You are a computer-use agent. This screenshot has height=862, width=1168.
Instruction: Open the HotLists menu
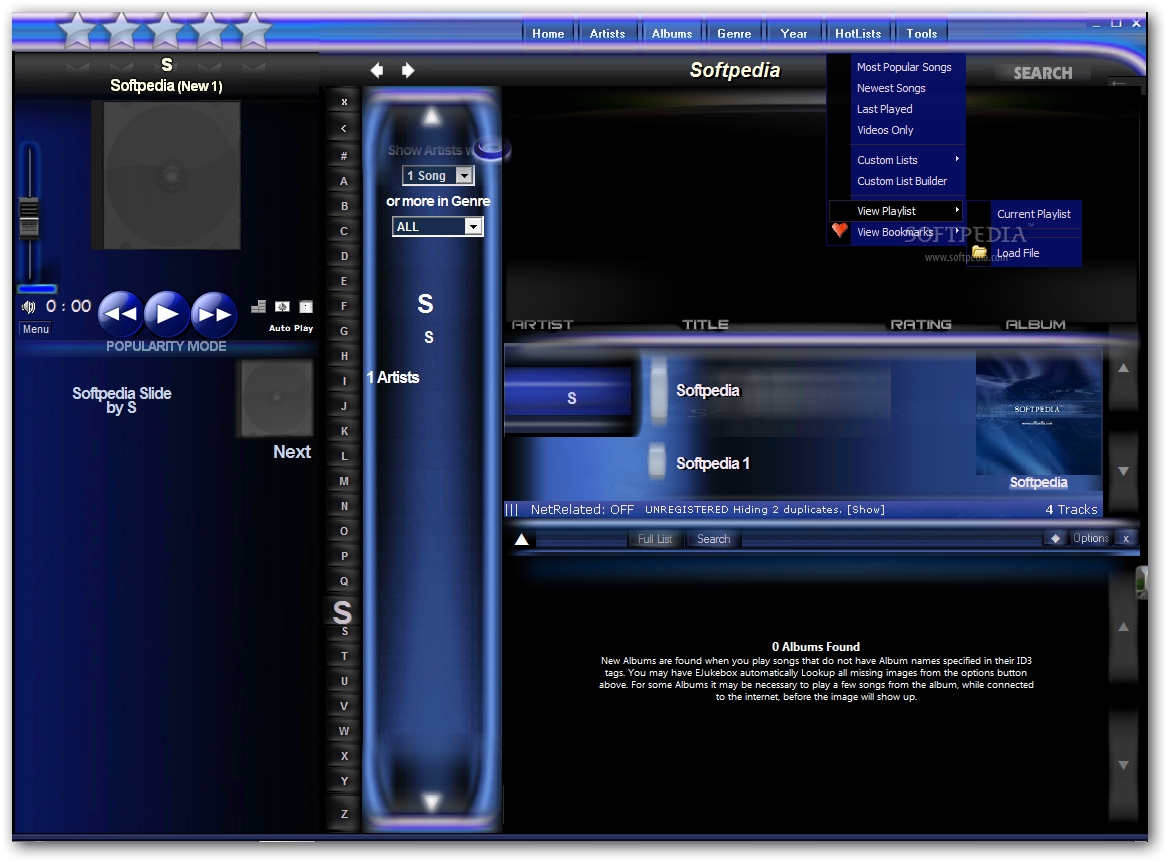click(x=858, y=34)
